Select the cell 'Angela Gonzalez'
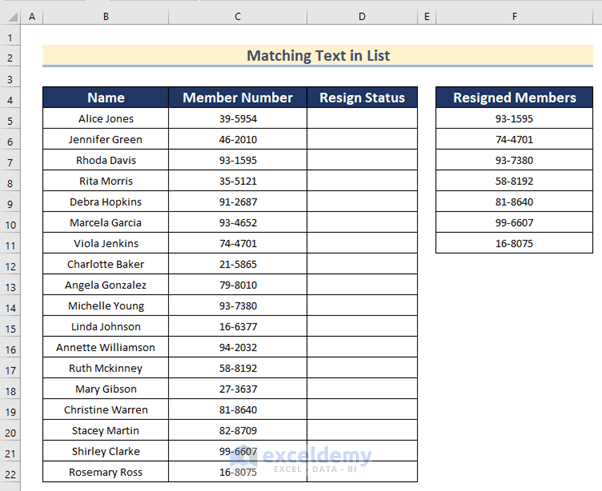 [106, 285]
